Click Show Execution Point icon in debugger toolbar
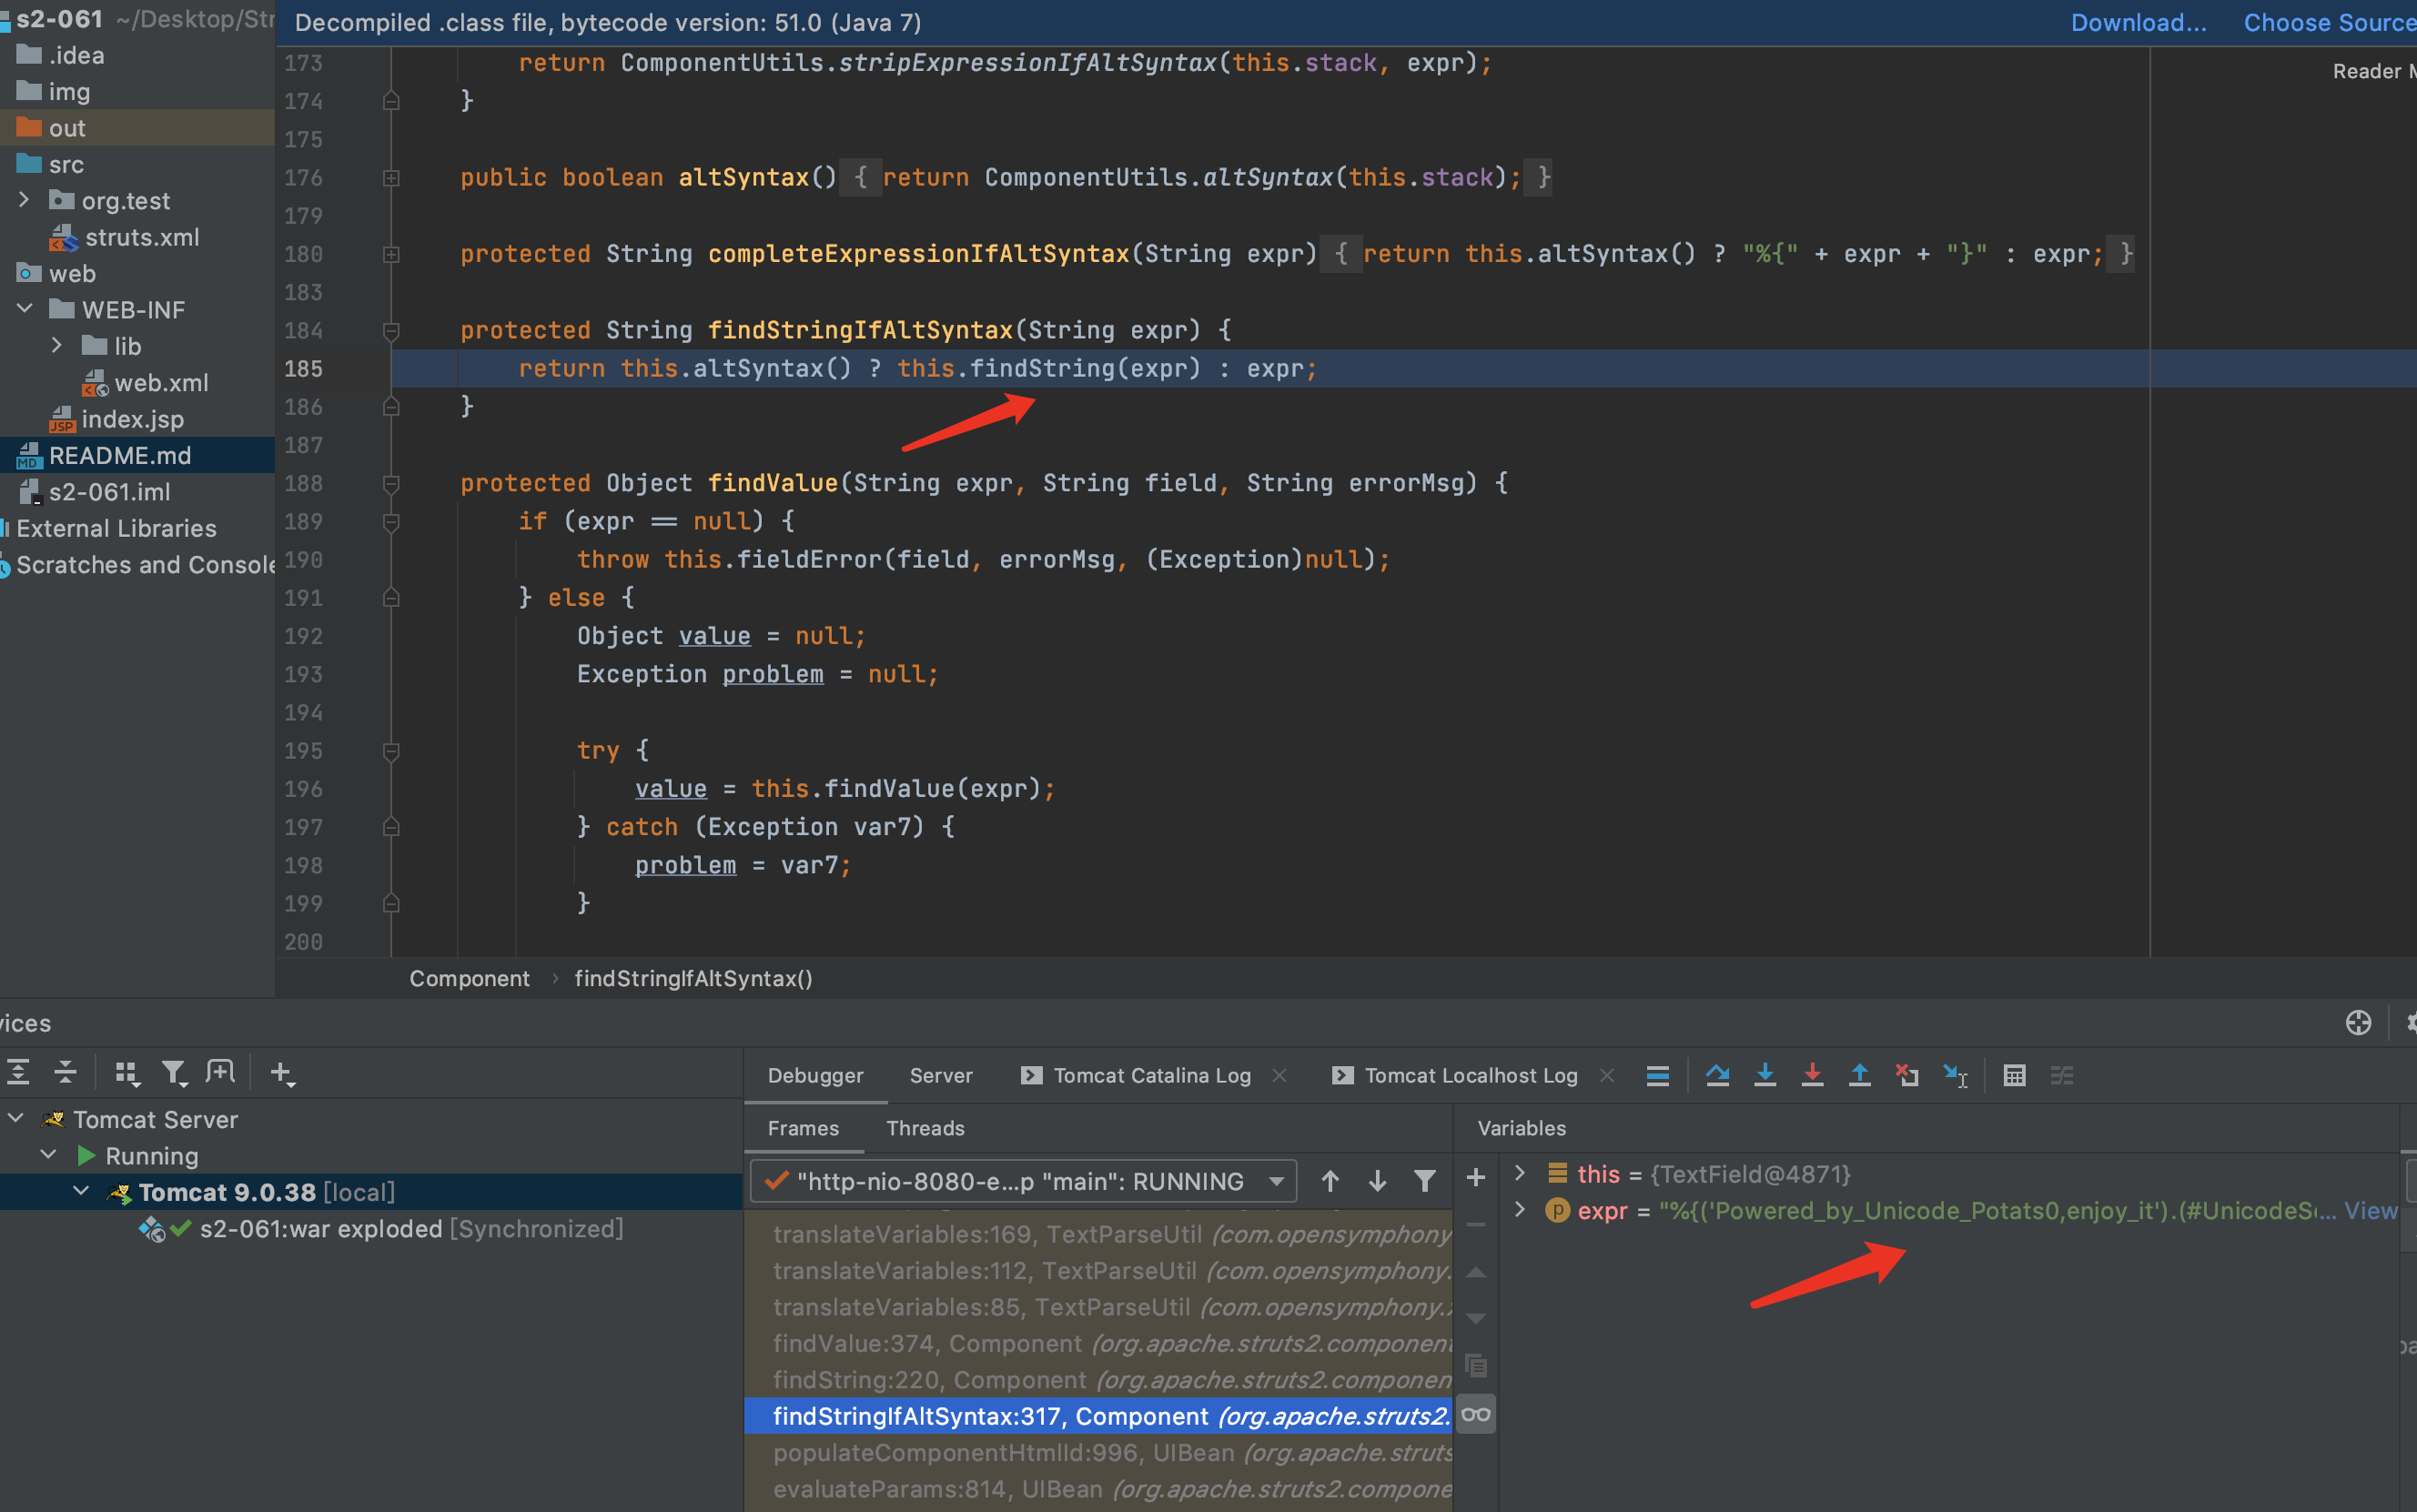 tap(1657, 1076)
